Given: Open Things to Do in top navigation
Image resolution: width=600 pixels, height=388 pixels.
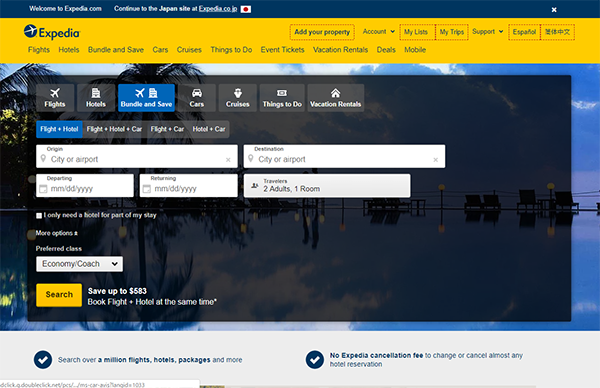Looking at the screenshot, I should coord(231,50).
